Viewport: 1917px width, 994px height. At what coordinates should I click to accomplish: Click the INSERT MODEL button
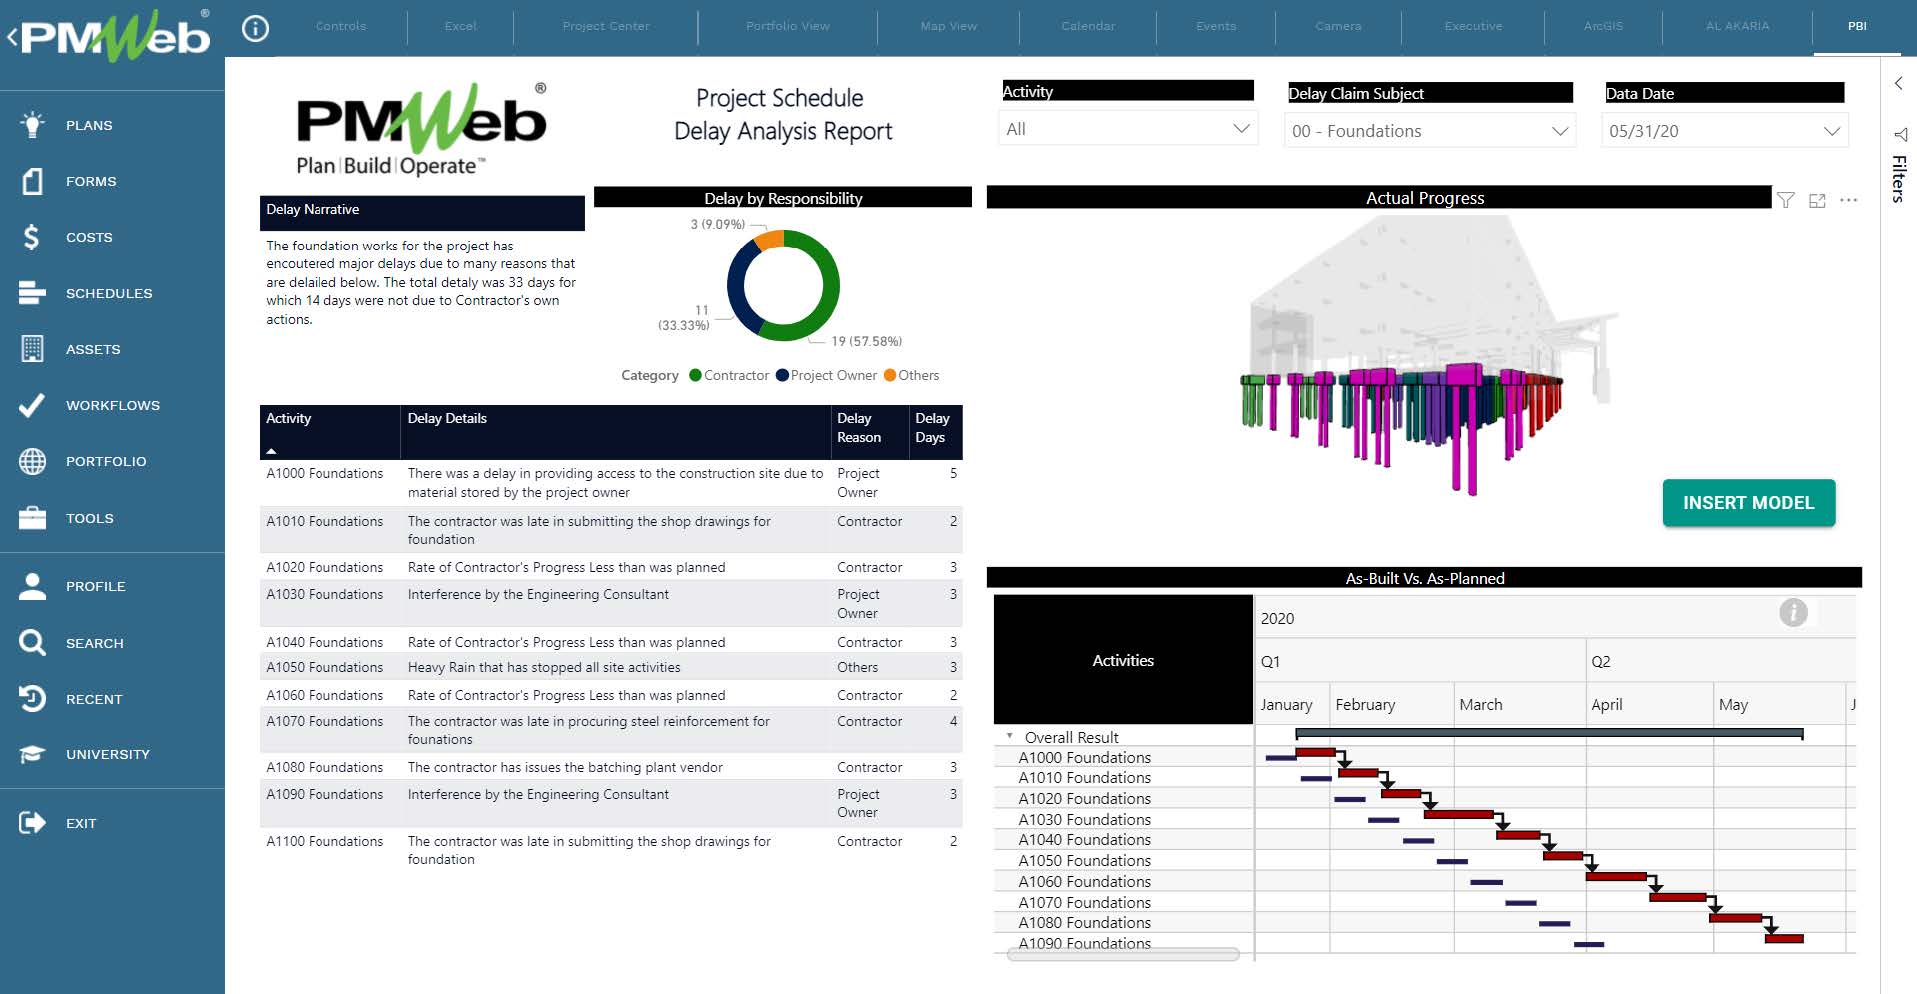(1748, 503)
